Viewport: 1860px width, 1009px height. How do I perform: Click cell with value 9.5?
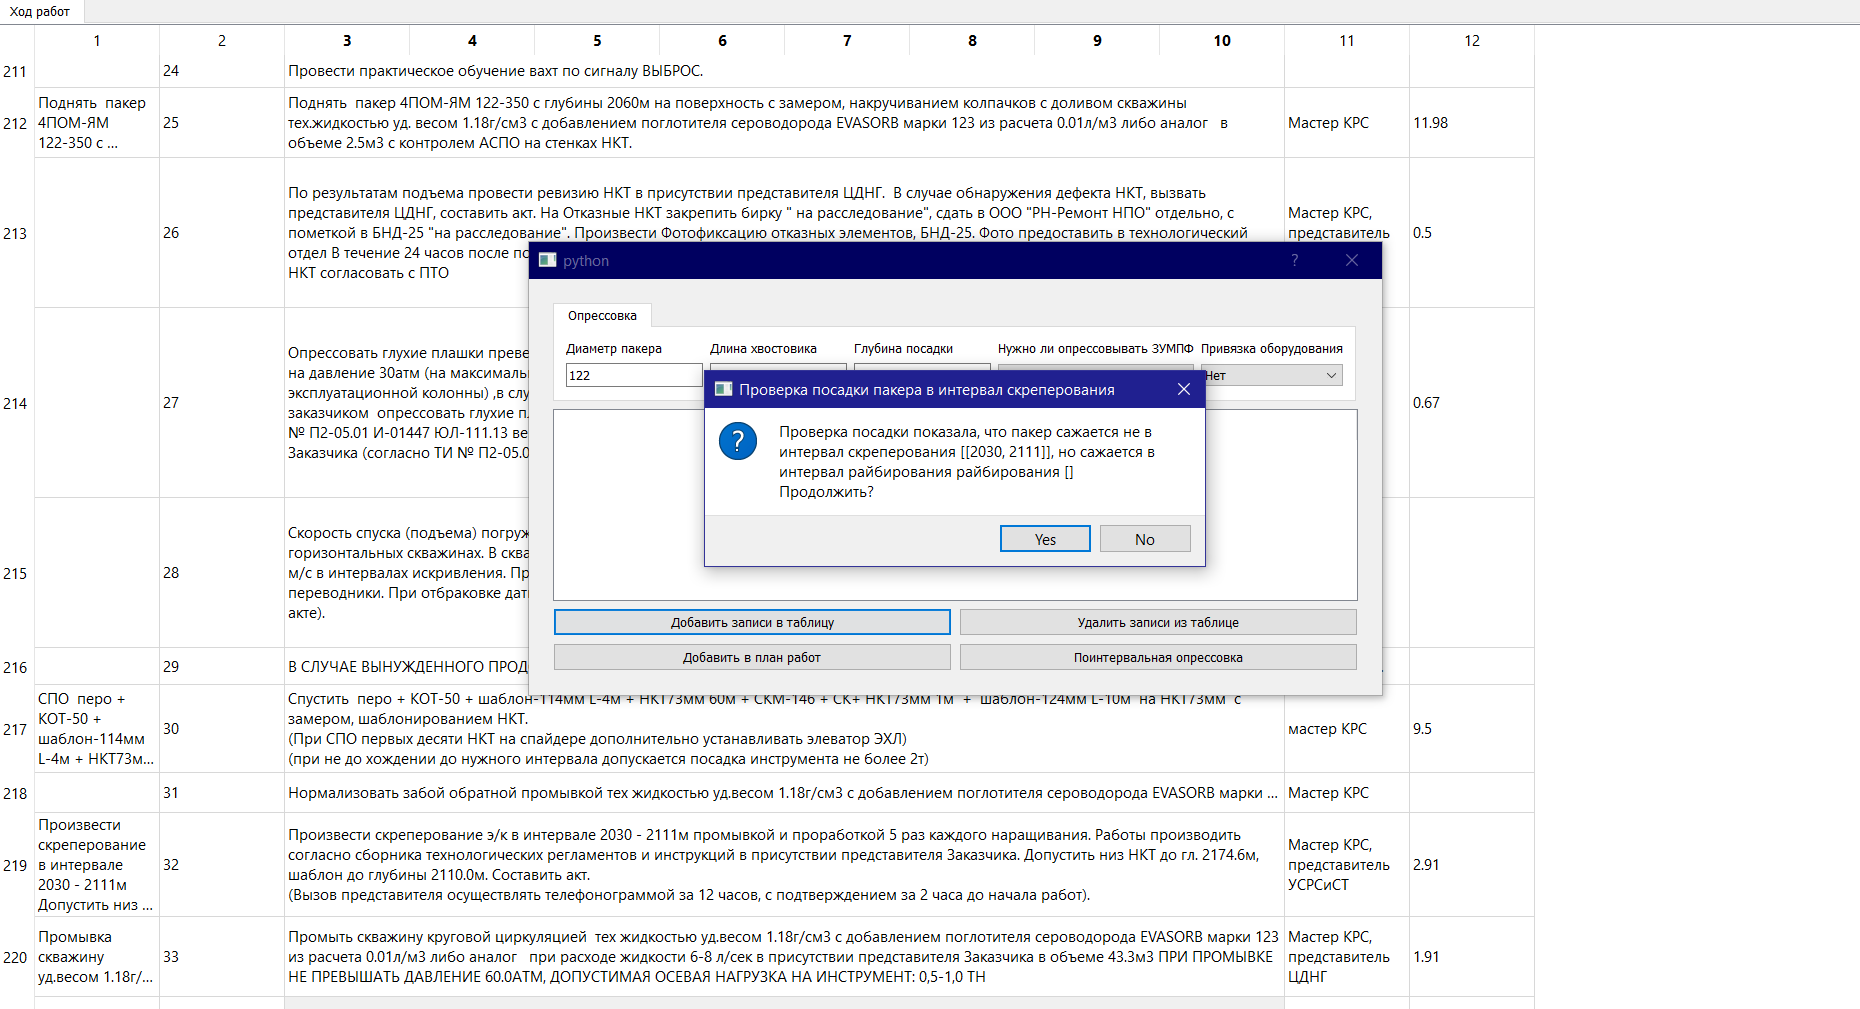[1472, 729]
